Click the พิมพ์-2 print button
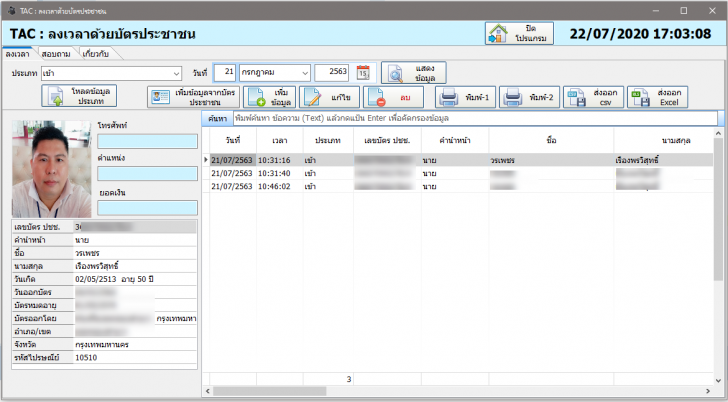728x402 pixels. 529,97
